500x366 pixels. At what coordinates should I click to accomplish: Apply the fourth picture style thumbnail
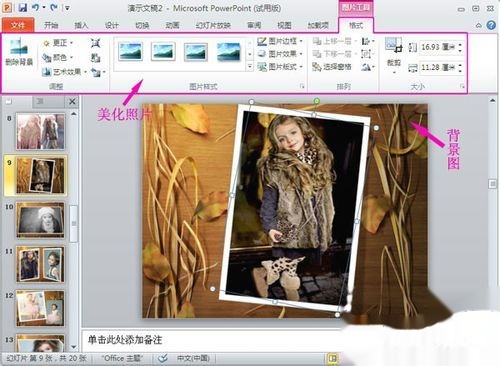pyautogui.click(x=228, y=52)
